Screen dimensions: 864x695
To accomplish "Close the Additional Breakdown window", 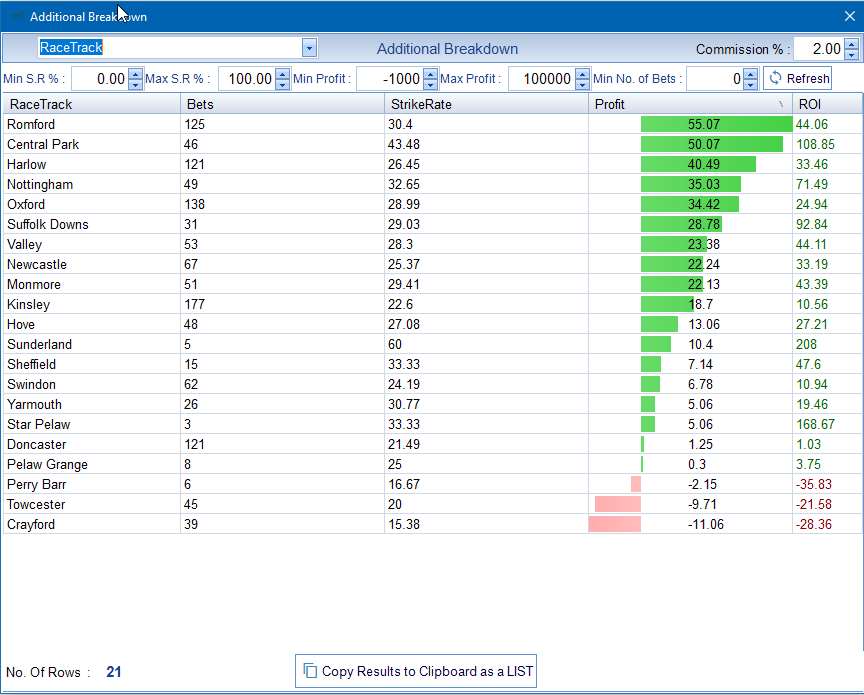I will (850, 17).
